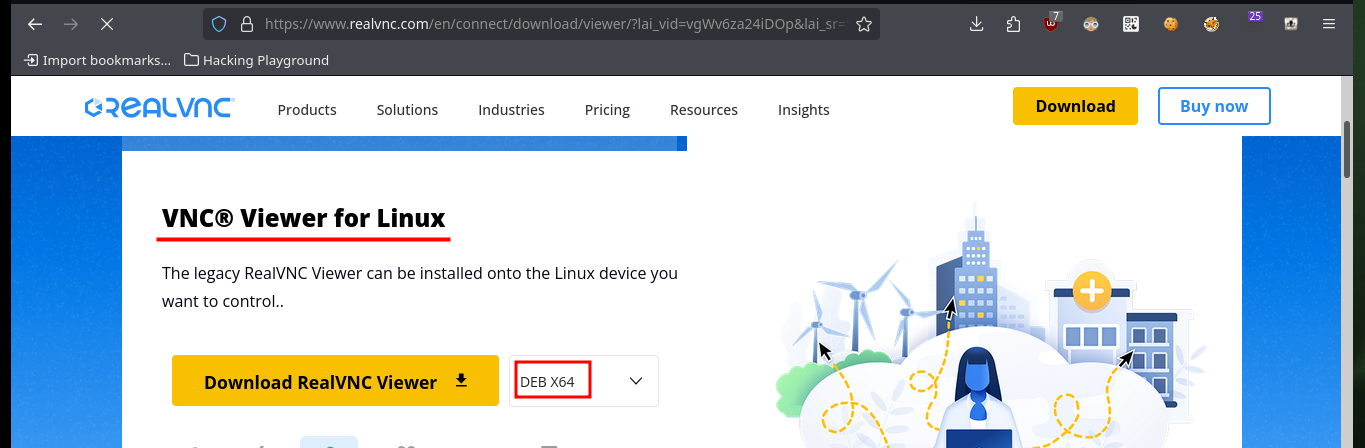Stop page loading with the X icon
The image size is (1365, 448).
(107, 24)
